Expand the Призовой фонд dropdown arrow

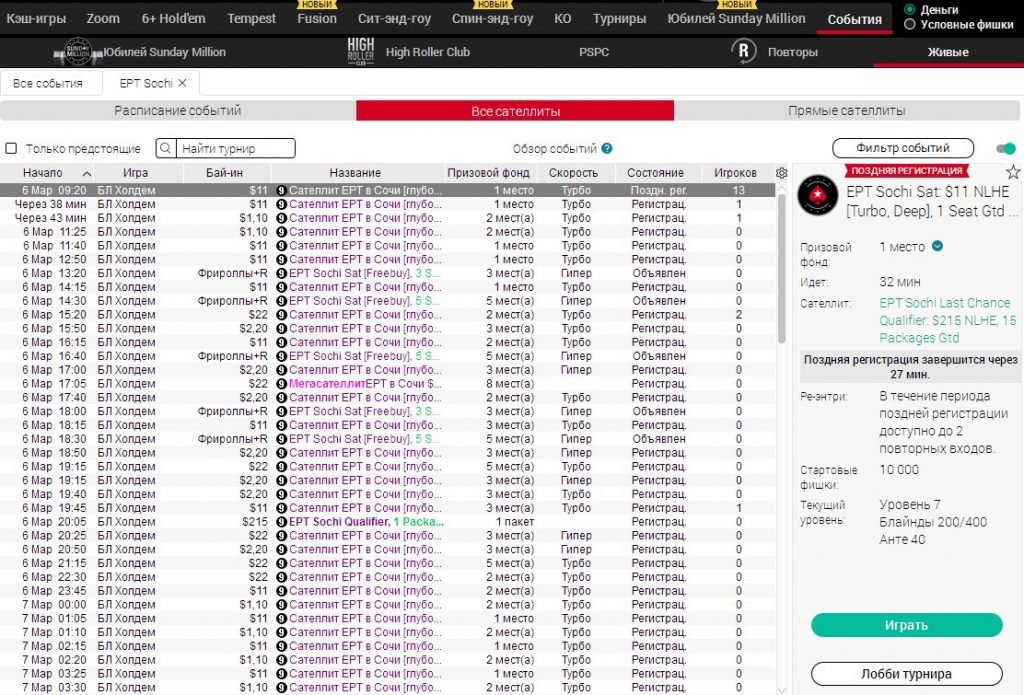click(937, 247)
